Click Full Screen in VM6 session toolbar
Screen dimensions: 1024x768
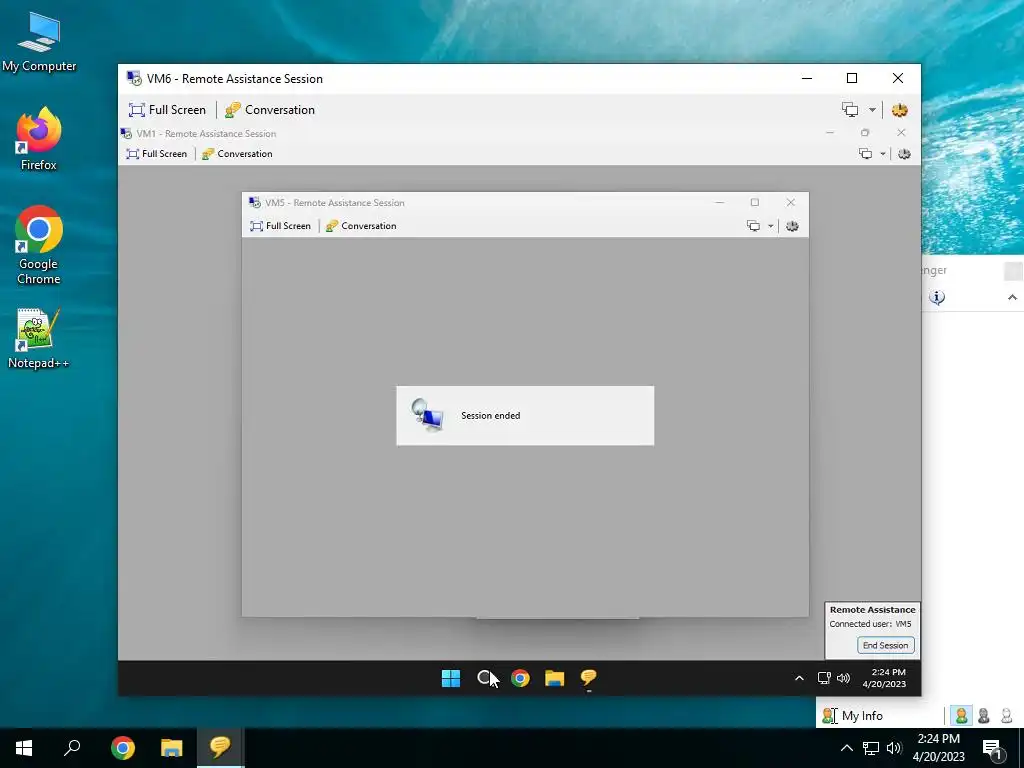click(x=167, y=110)
